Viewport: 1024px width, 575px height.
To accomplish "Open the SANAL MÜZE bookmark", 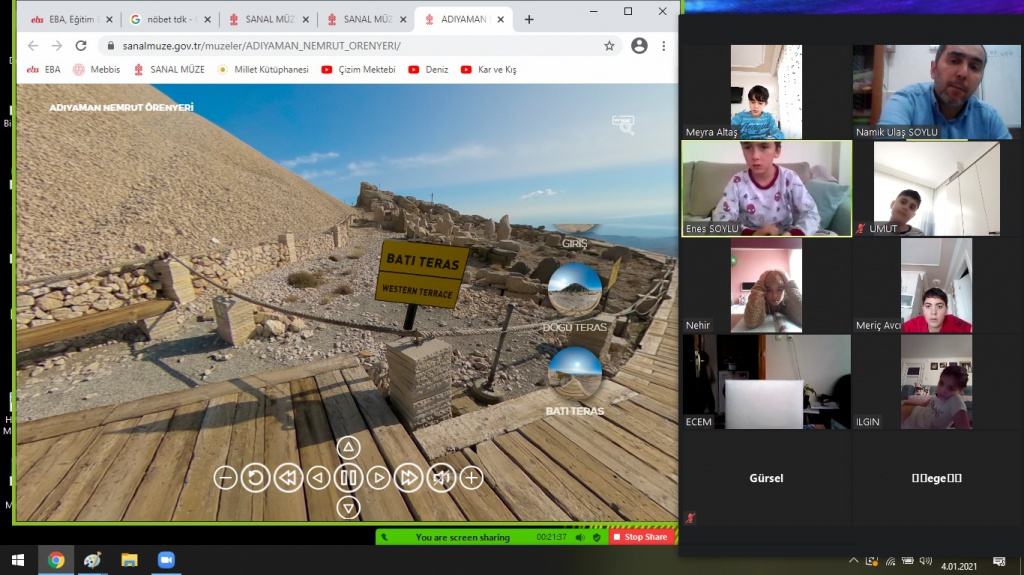I will 169,69.
